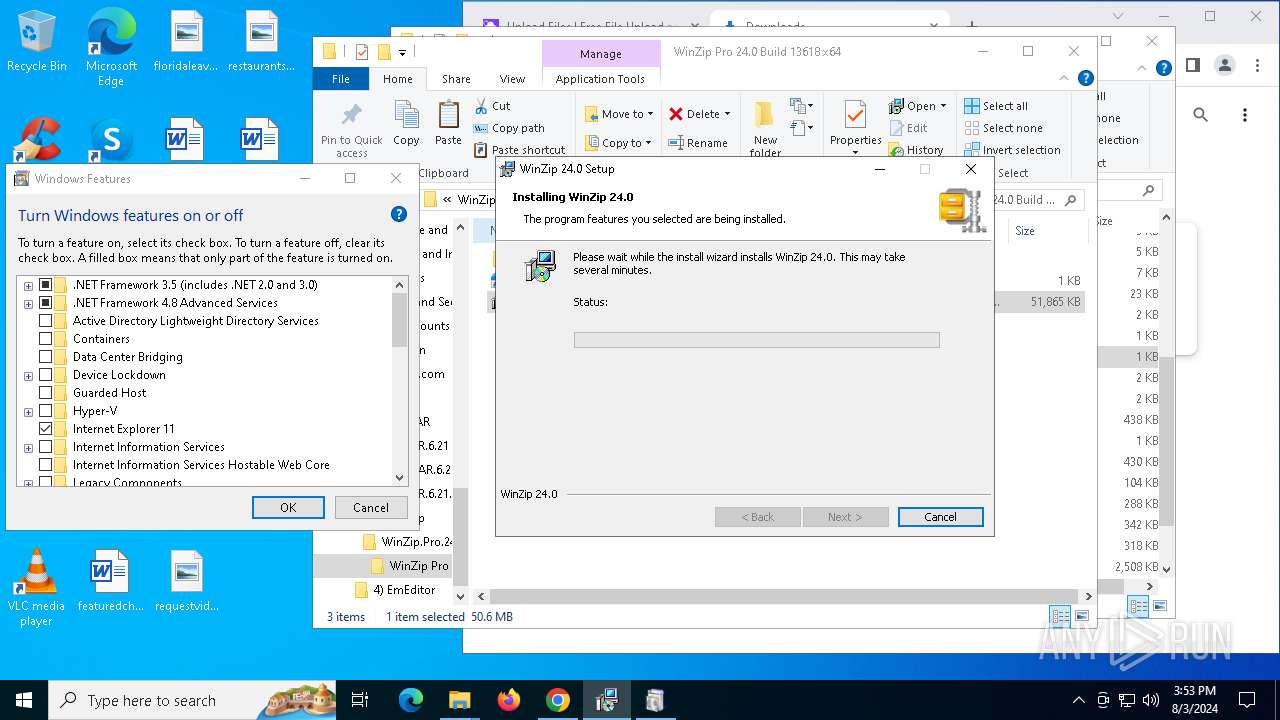Open the Copy to dropdown

(x=619, y=143)
